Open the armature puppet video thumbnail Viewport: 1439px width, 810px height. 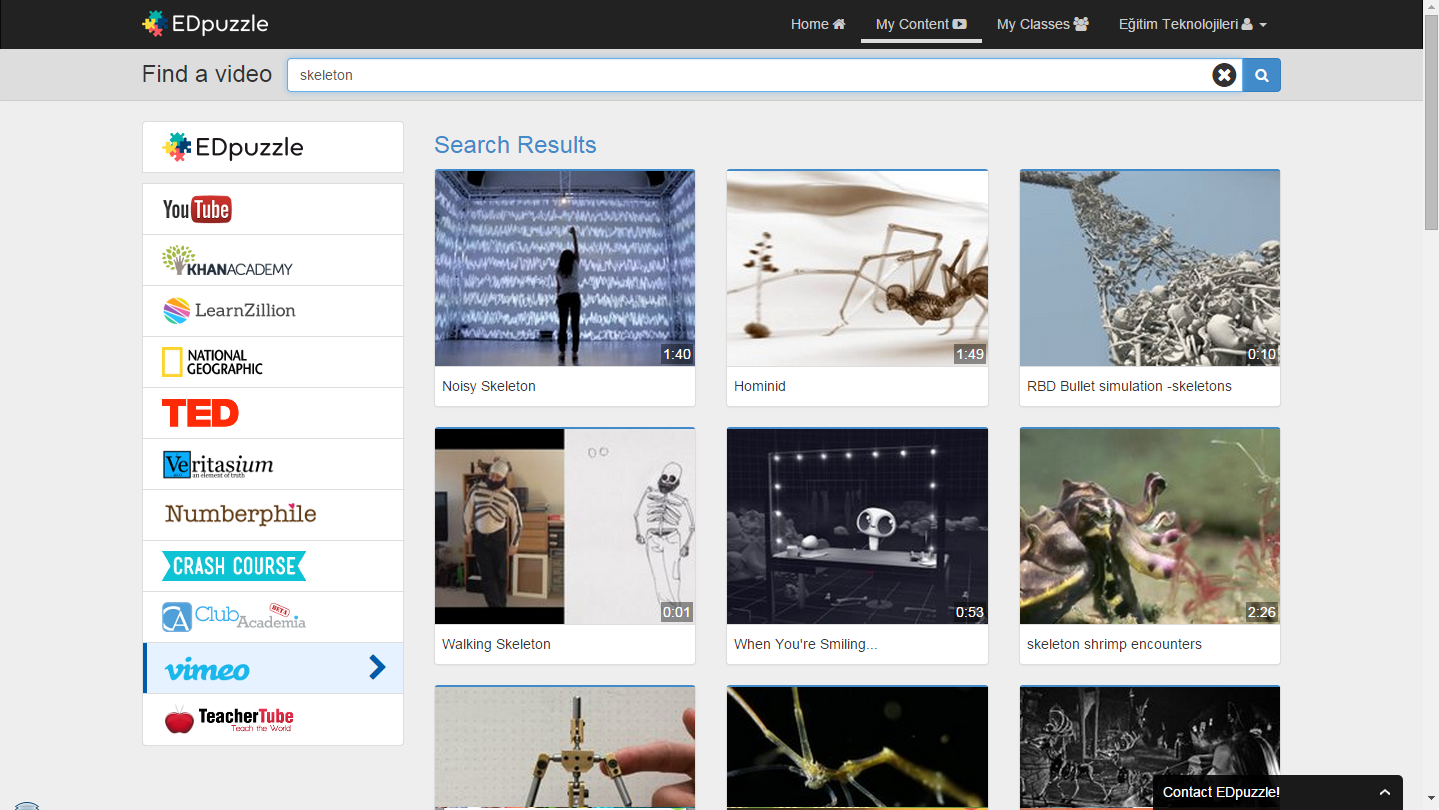[565, 748]
